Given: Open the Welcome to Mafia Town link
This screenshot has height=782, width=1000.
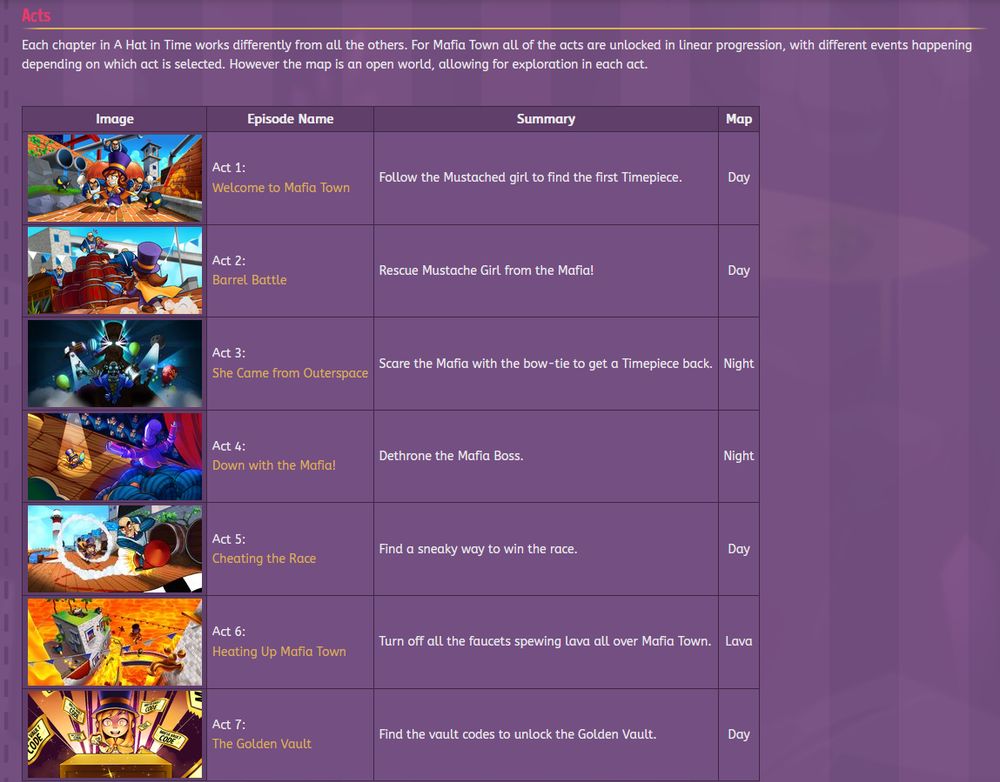Looking at the screenshot, I should coord(281,188).
